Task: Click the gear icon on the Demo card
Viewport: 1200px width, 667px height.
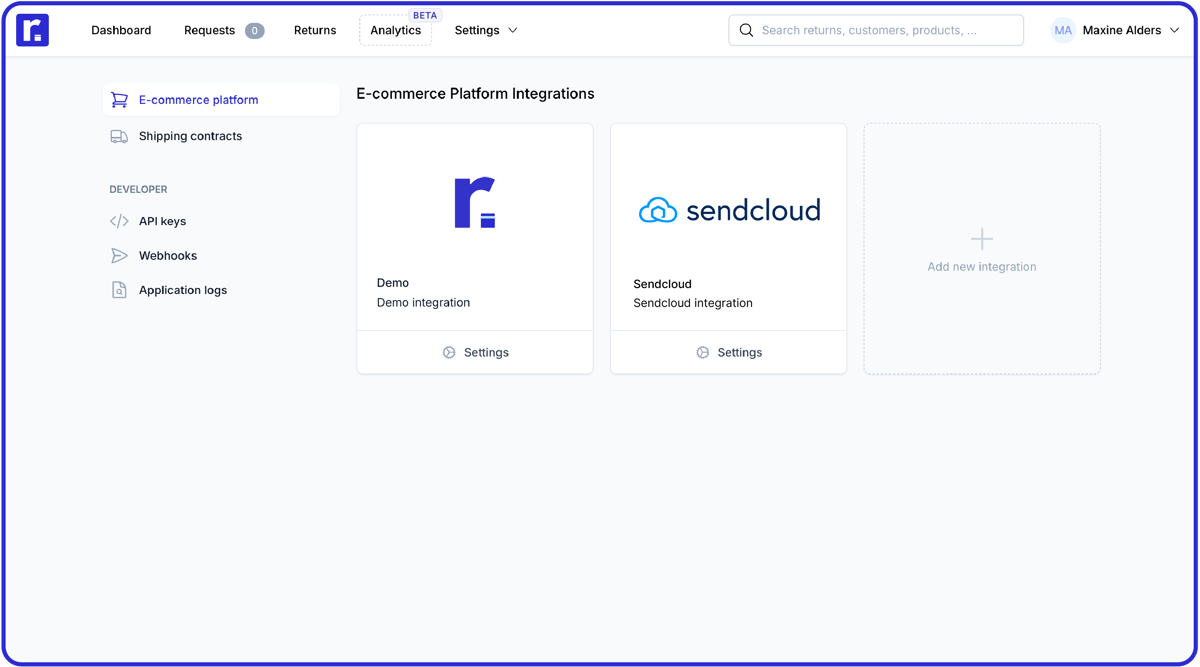Action: click(x=449, y=352)
